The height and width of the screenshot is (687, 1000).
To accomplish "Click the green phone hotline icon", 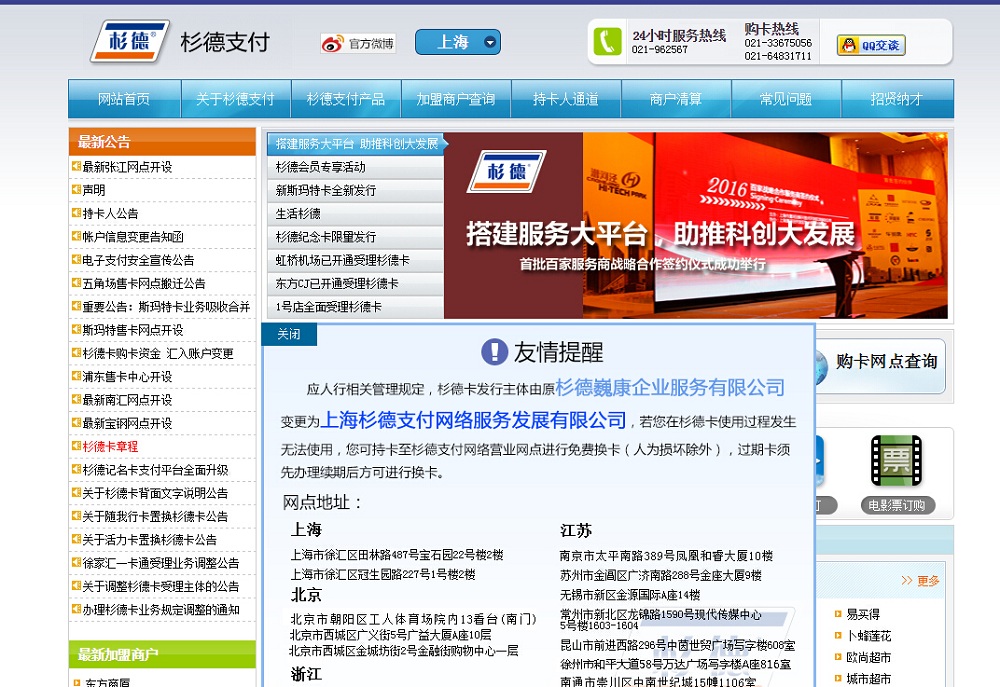I will (607, 41).
